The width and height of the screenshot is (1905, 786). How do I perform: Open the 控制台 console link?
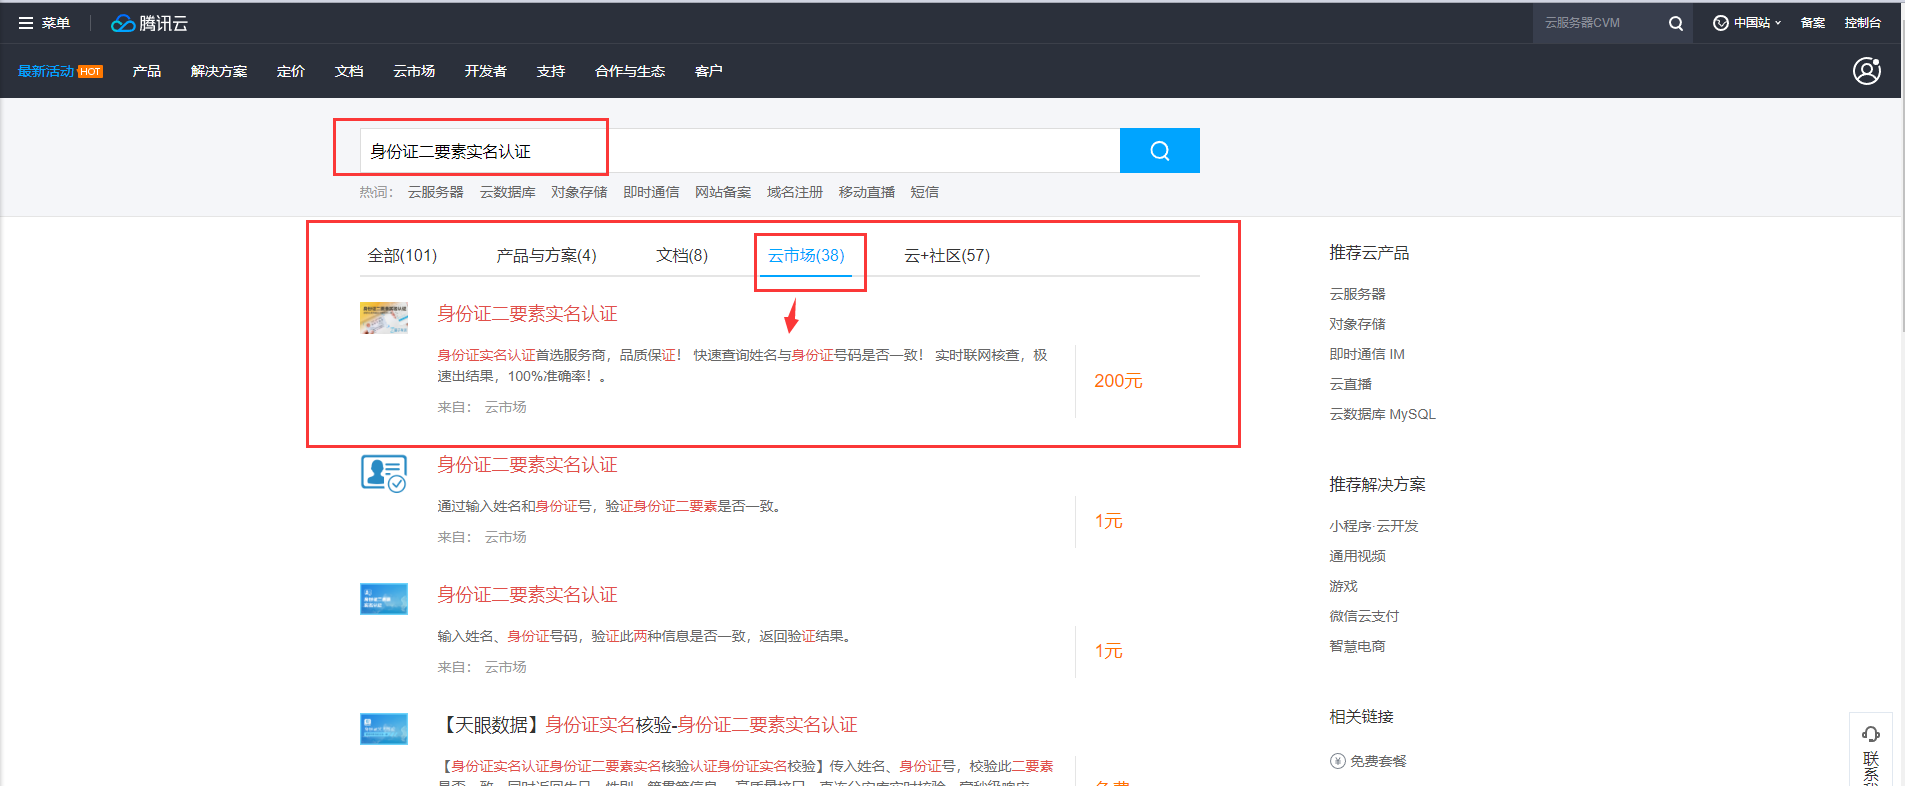(x=1863, y=23)
